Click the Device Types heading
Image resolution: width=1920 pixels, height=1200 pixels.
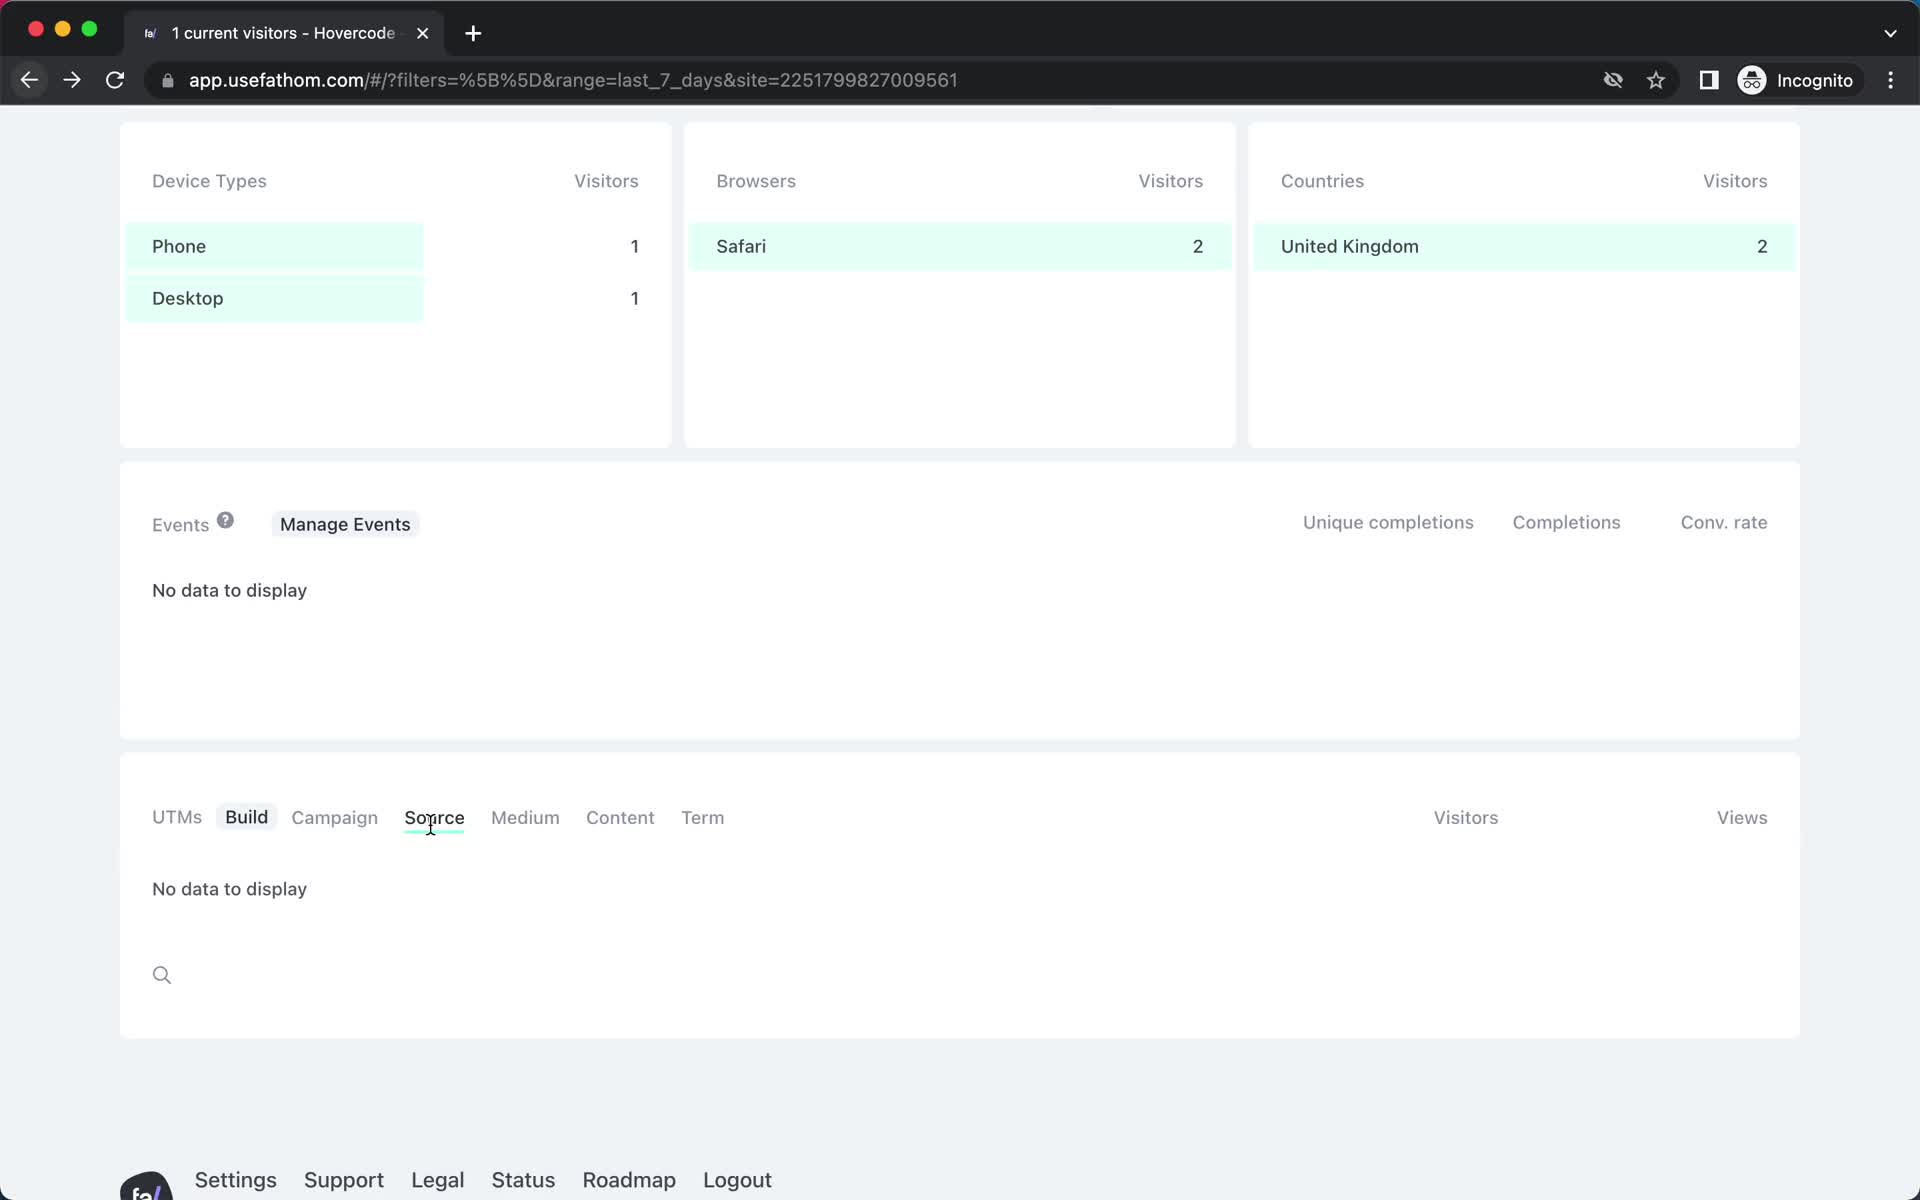(x=209, y=181)
